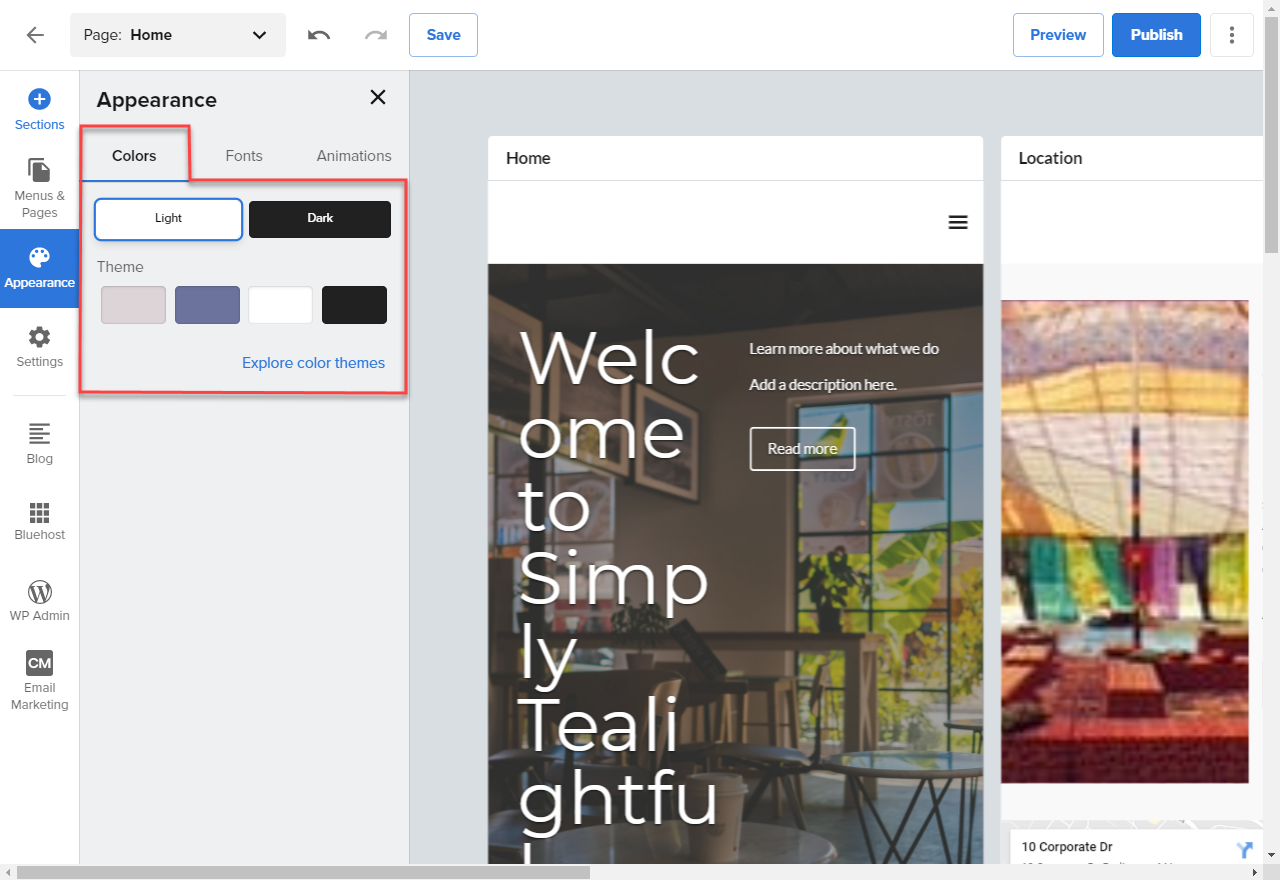Click 'Learn more about what we do' text
Image resolution: width=1280 pixels, height=880 pixels.
point(844,349)
